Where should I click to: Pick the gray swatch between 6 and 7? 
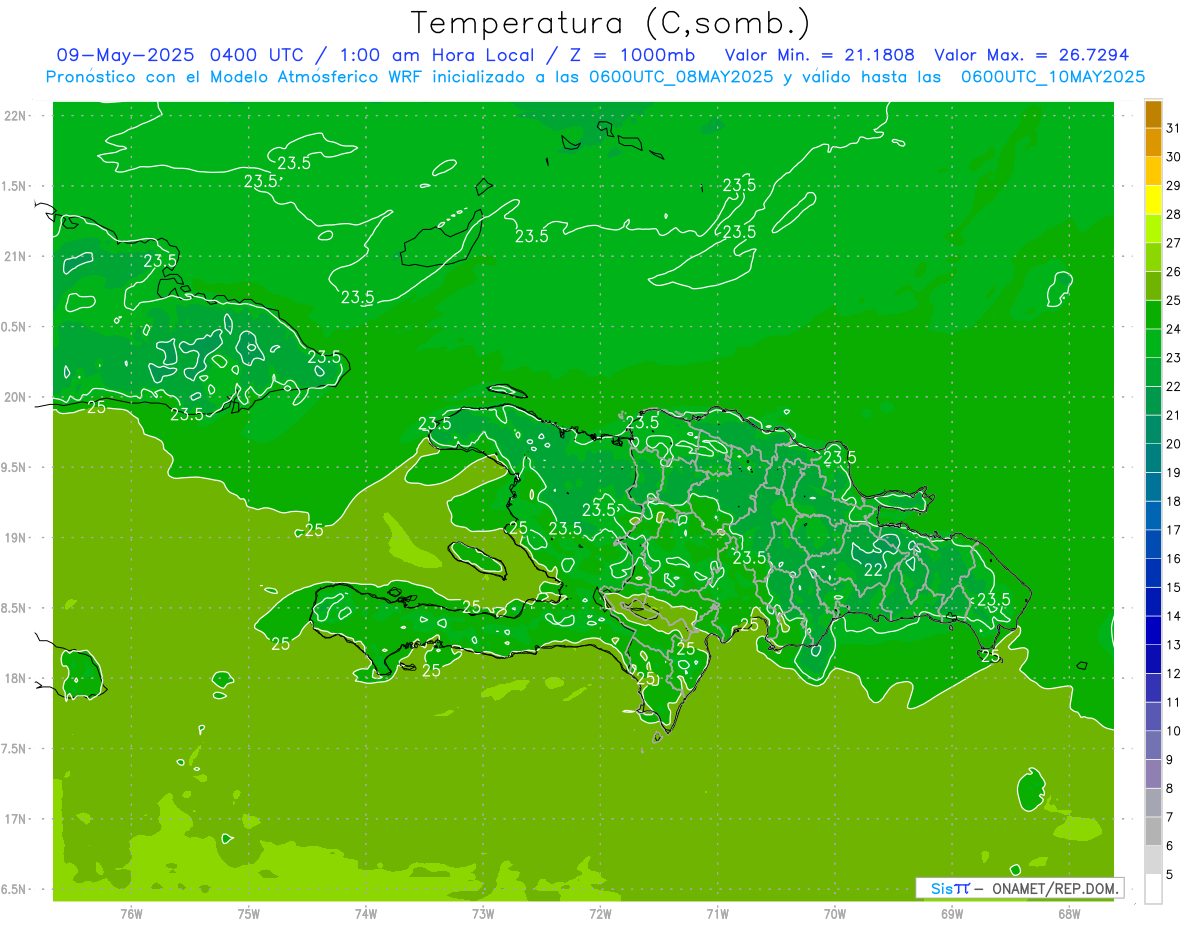coord(1153,831)
